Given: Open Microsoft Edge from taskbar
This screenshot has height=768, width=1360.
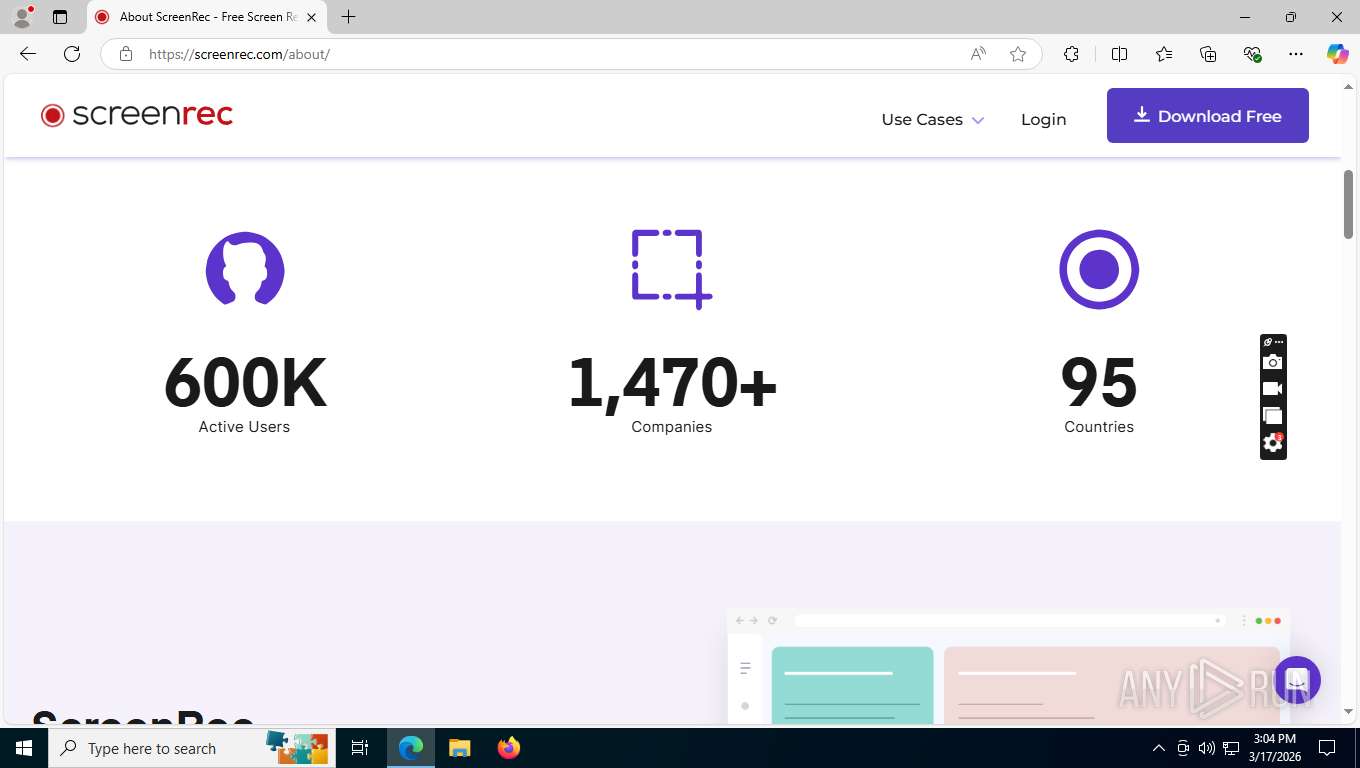Looking at the screenshot, I should [411, 748].
